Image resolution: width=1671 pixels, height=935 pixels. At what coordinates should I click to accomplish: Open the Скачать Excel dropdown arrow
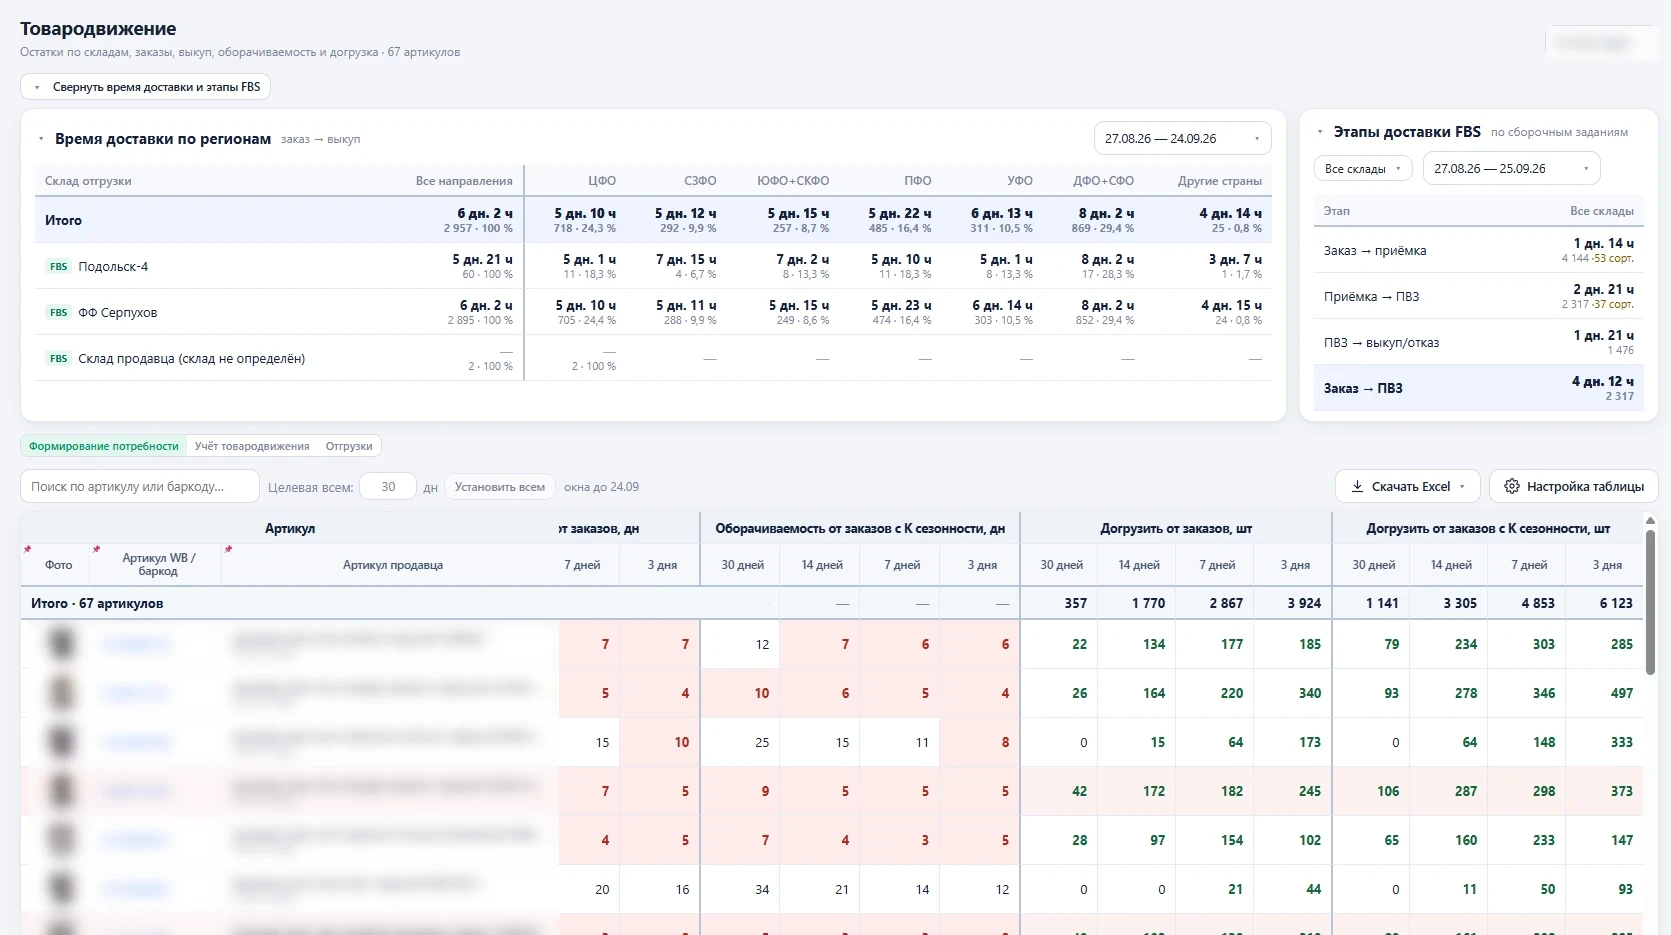point(1462,487)
